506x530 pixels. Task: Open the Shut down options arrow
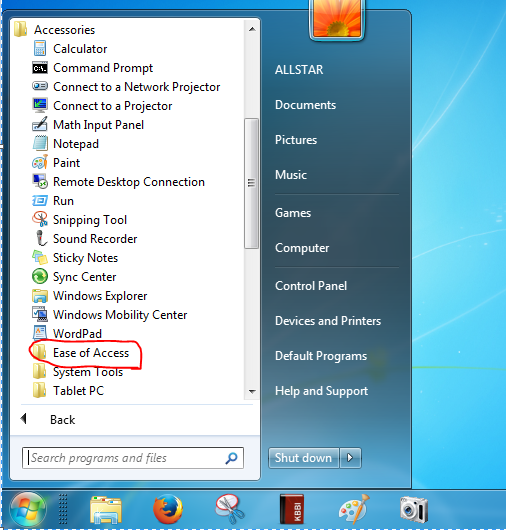pyautogui.click(x=351, y=458)
